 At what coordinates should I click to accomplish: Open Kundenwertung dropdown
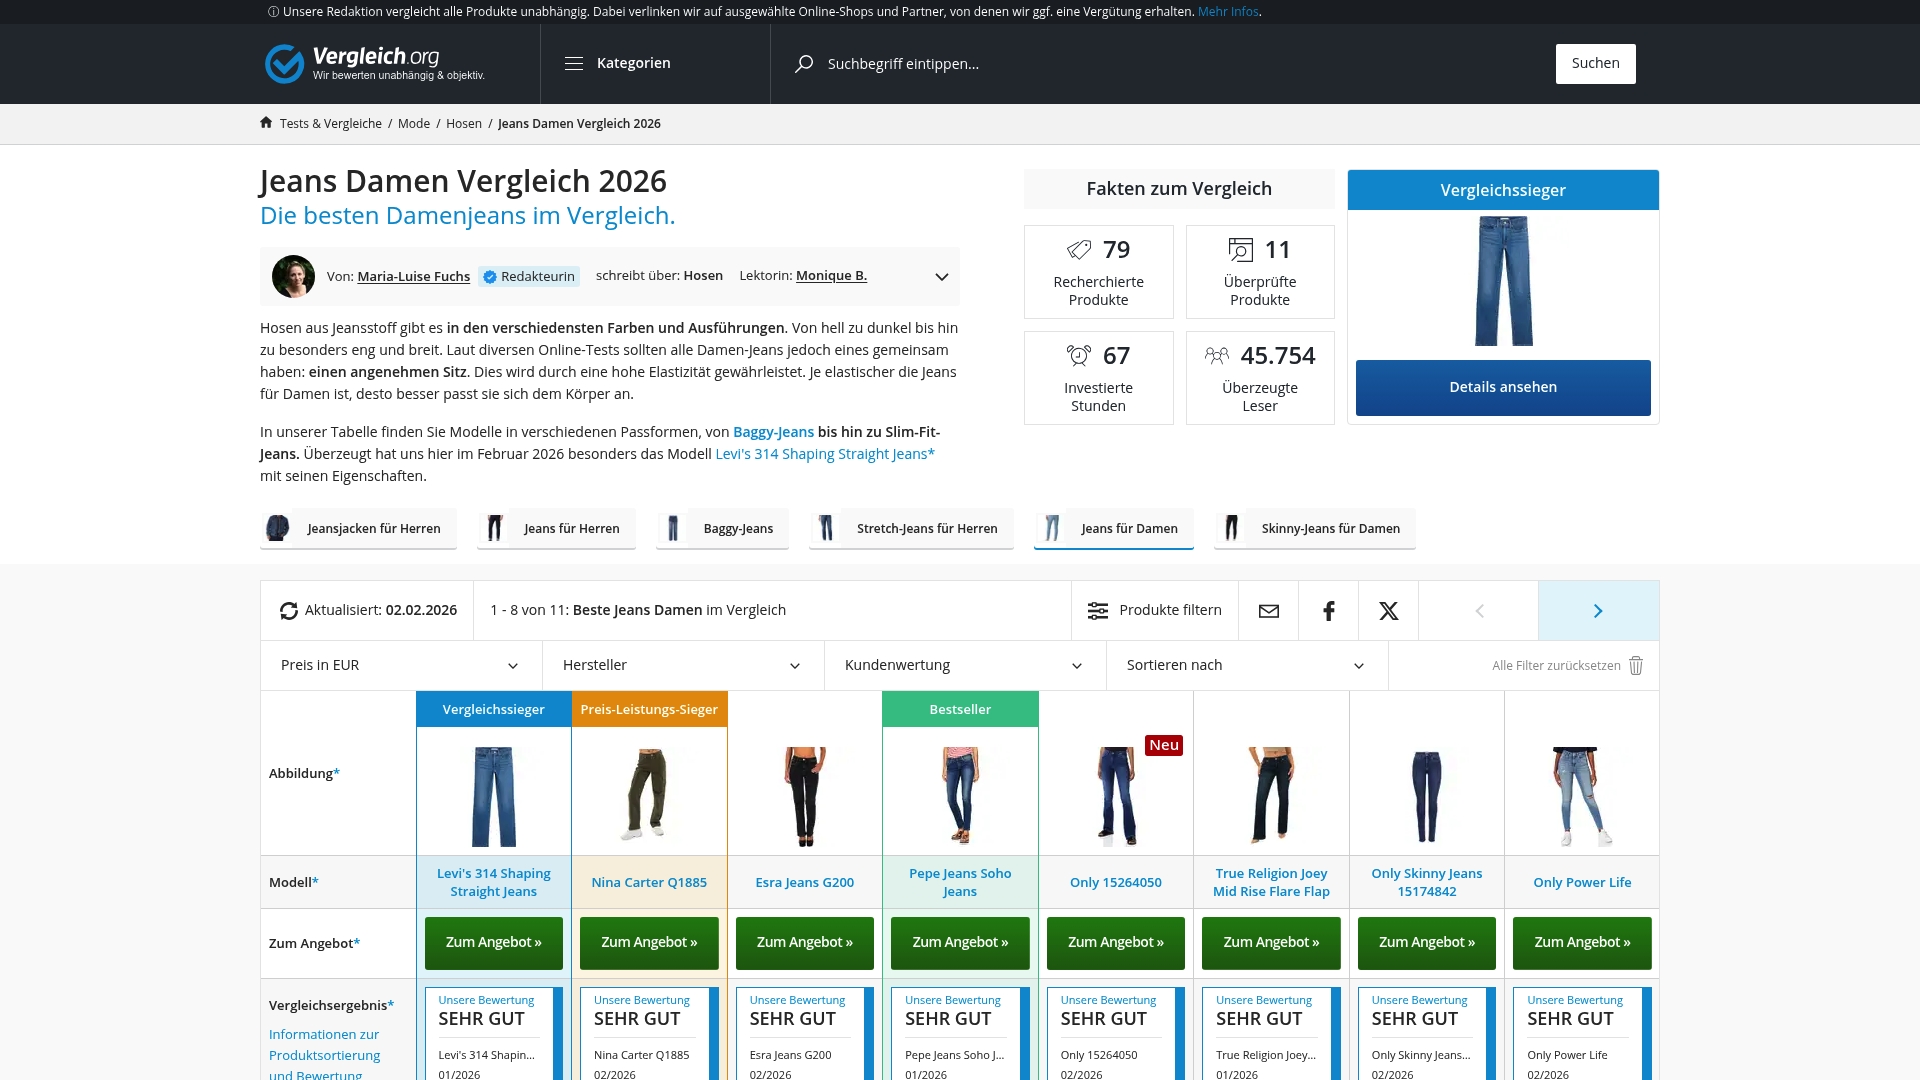[x=965, y=665]
